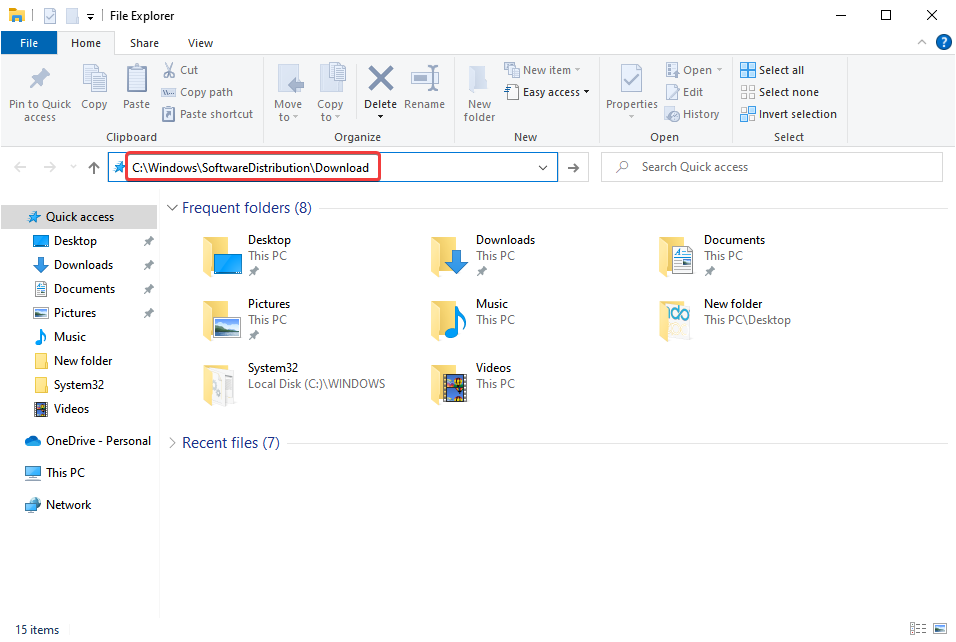Click Select all in the ribbon
This screenshot has width=956, height=642.
click(772, 70)
